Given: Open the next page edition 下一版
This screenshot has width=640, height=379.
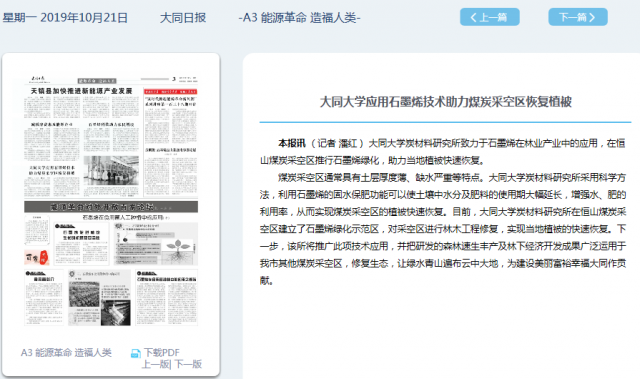Looking at the screenshot, I should [x=188, y=364].
